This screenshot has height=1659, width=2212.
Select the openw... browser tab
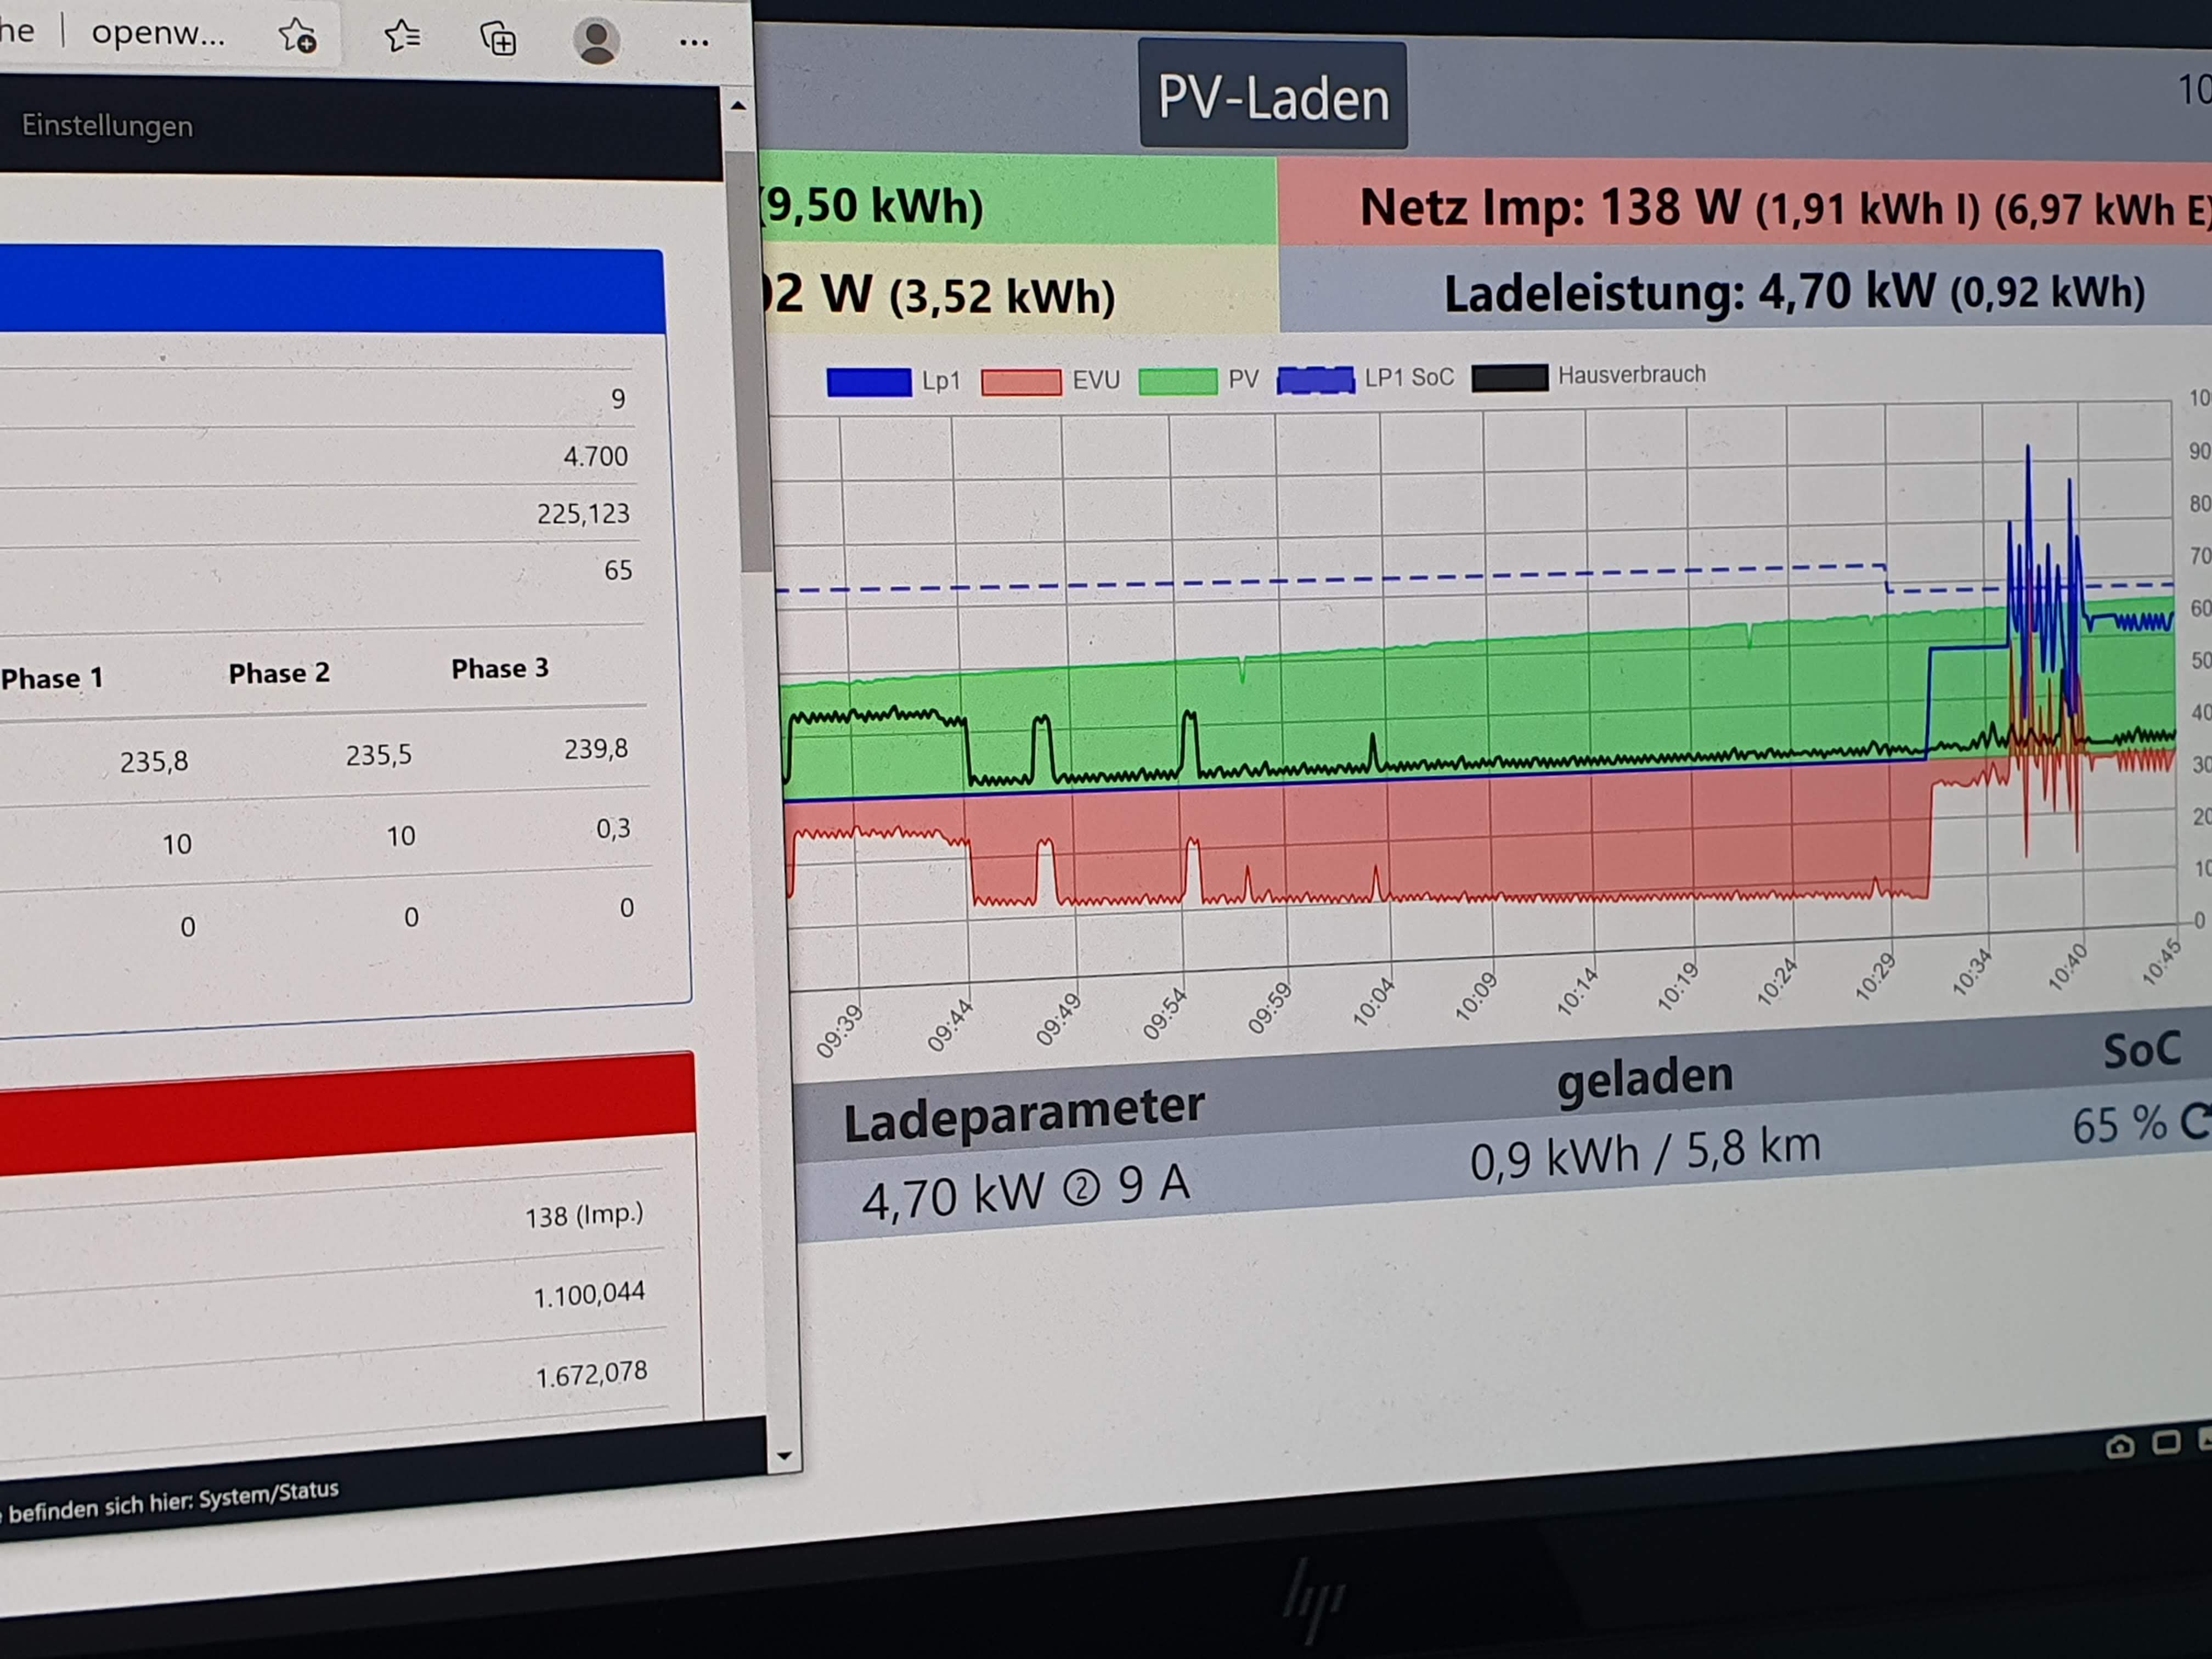point(158,33)
